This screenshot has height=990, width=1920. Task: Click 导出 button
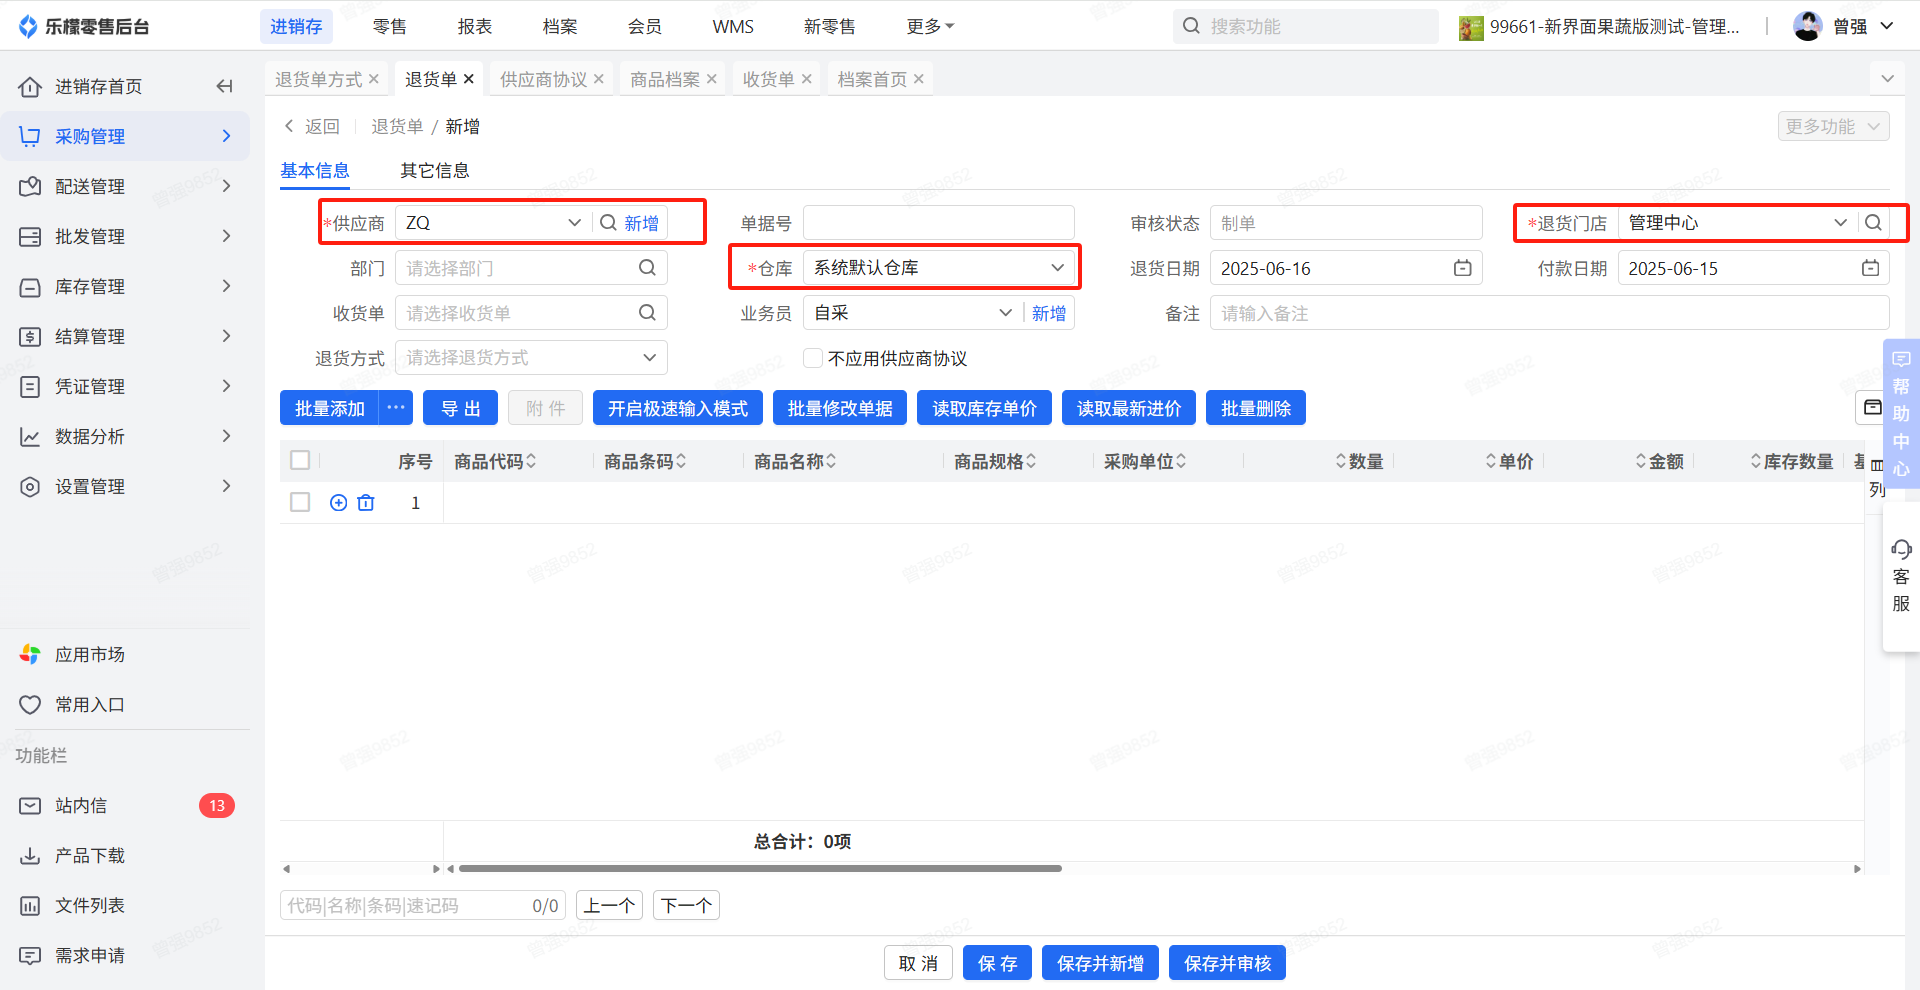point(461,408)
